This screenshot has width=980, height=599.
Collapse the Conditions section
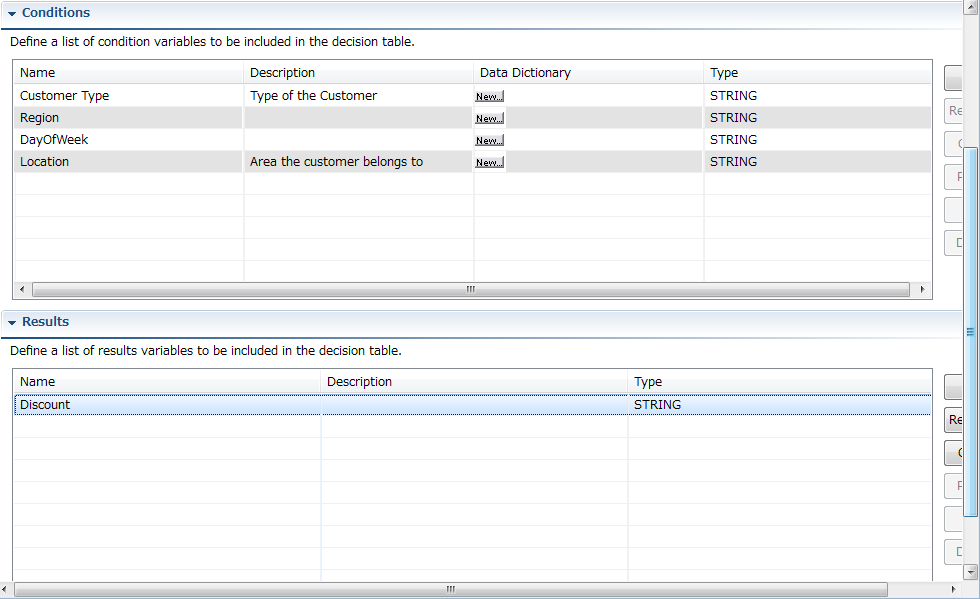point(12,13)
